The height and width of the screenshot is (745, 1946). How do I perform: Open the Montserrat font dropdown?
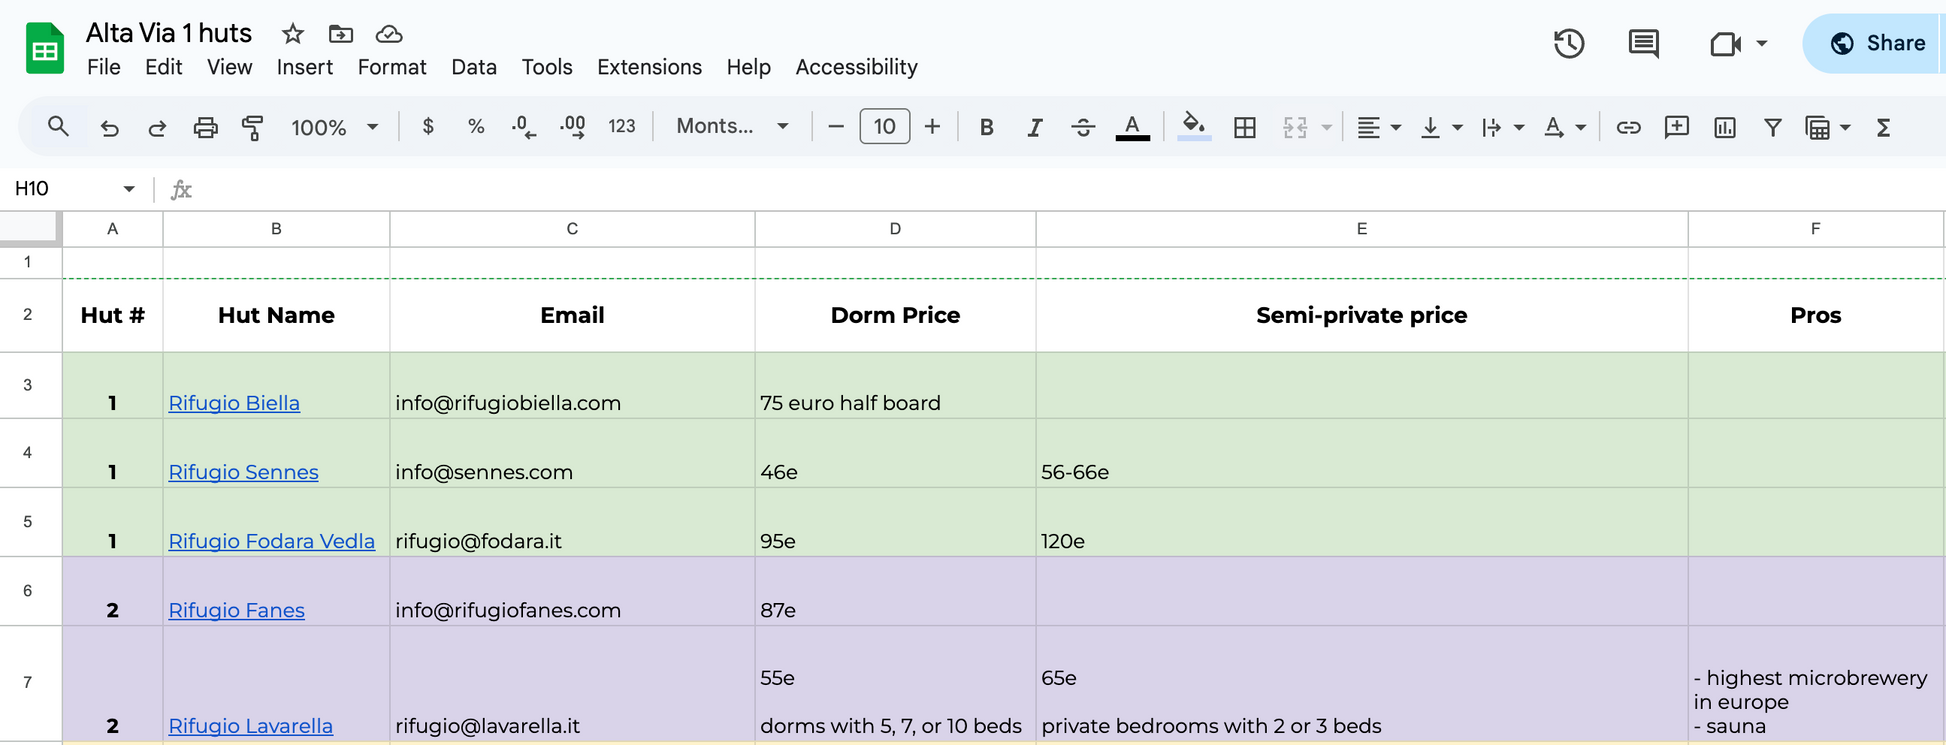(x=732, y=127)
